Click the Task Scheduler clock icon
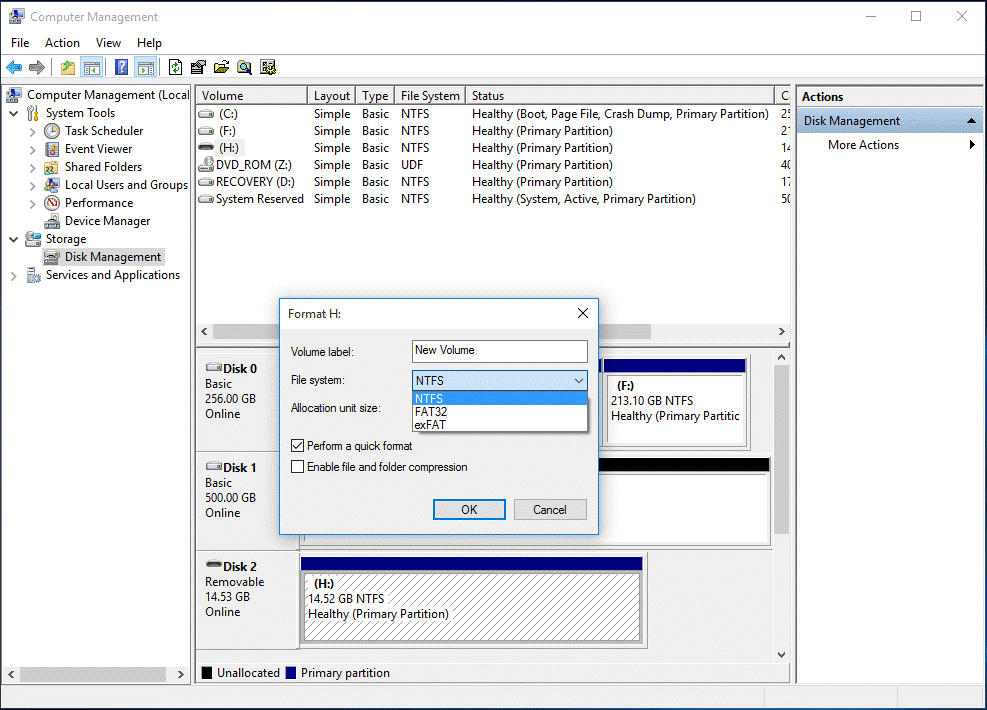 point(52,131)
